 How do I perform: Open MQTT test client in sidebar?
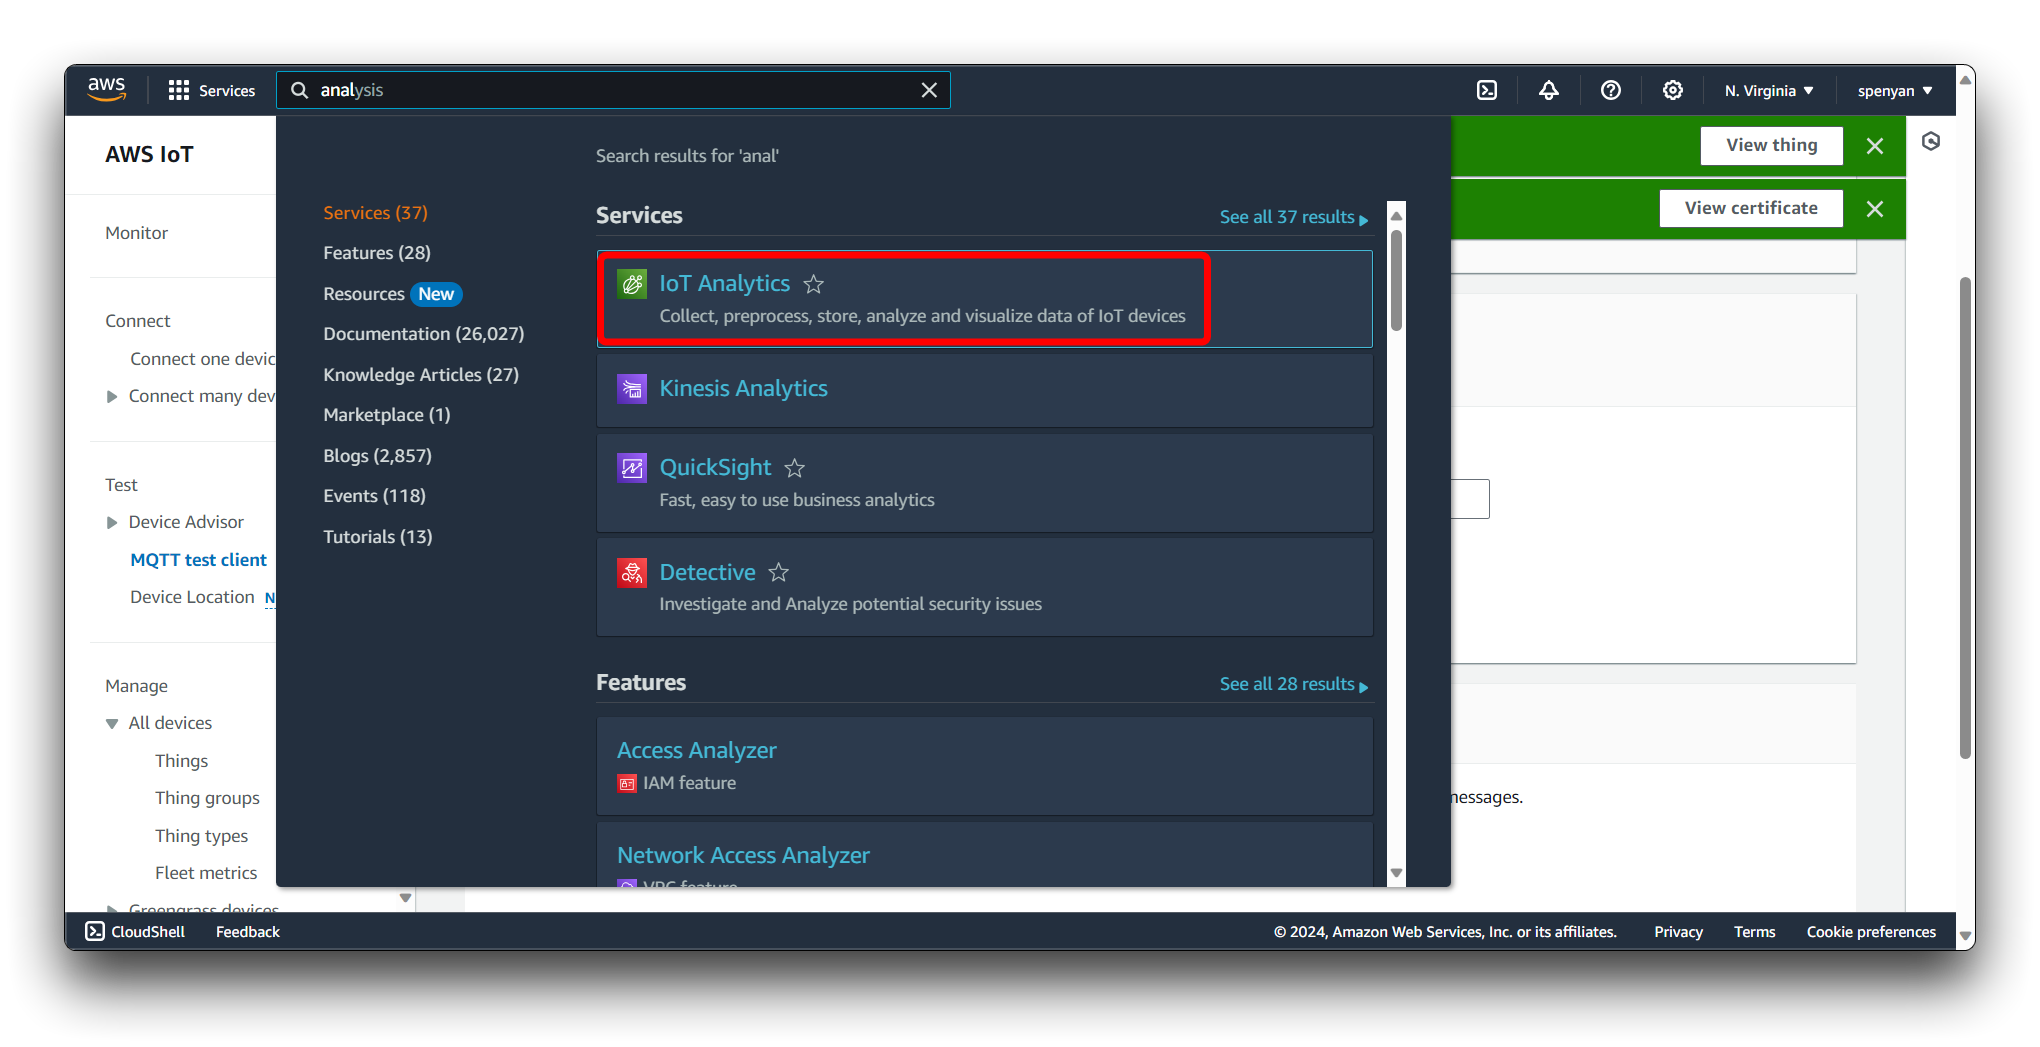tap(198, 560)
